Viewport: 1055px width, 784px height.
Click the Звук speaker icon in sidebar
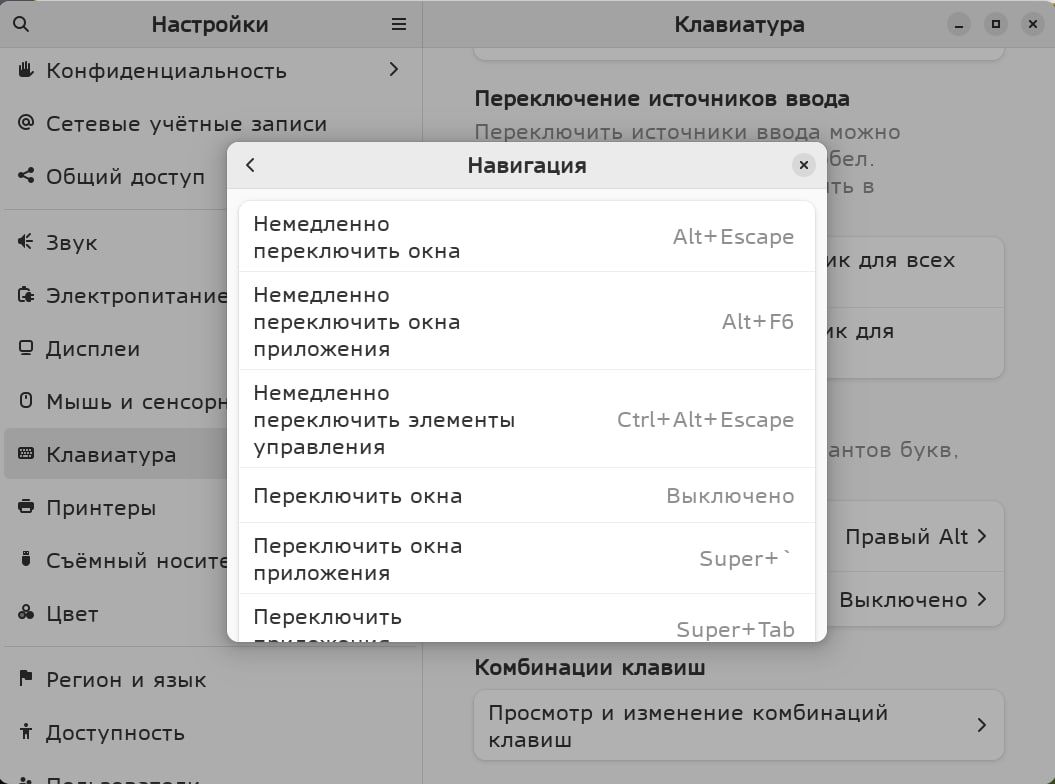[26, 242]
